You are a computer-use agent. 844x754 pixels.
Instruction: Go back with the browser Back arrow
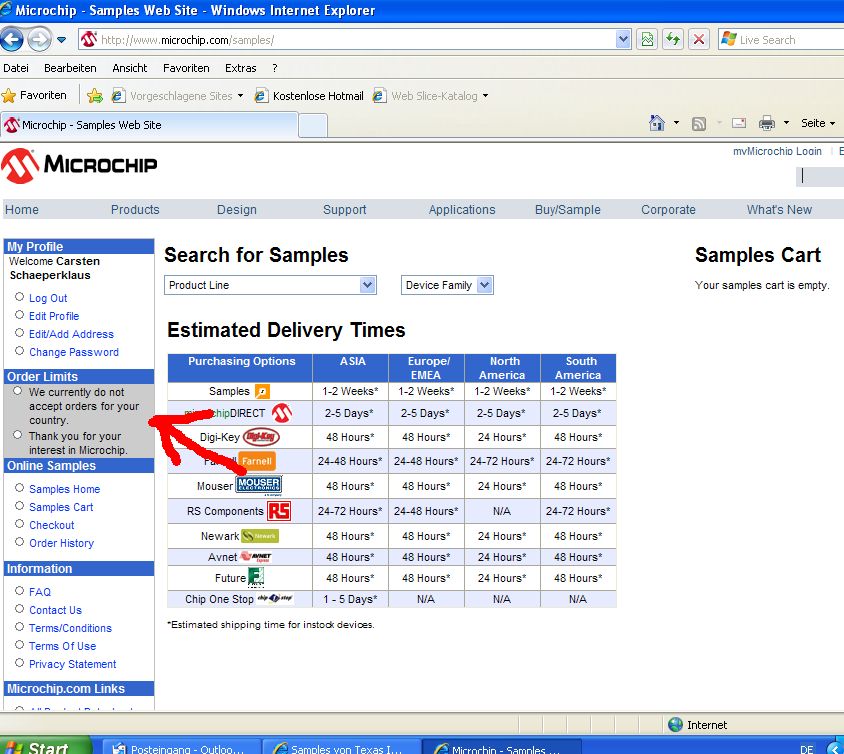click(x=12, y=40)
